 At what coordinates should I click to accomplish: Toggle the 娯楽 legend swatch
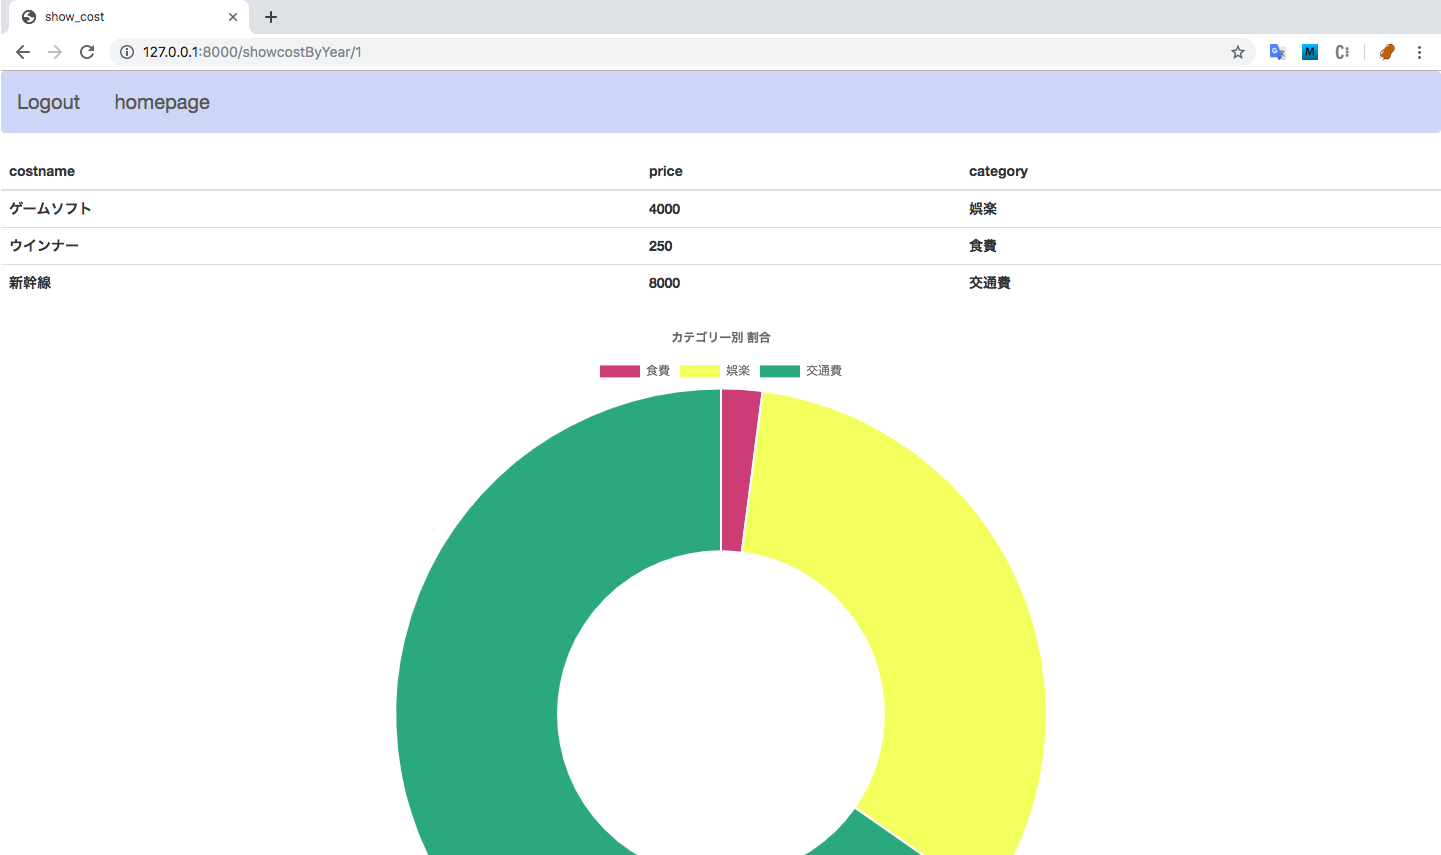[700, 371]
